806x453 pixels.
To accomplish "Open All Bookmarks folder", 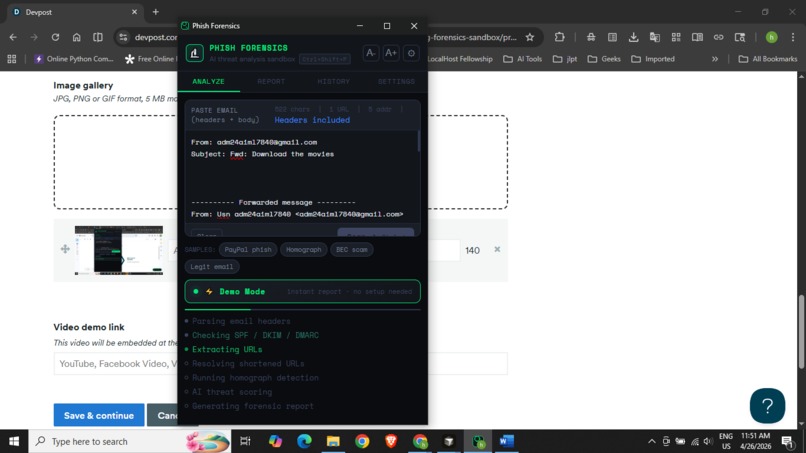I will click(x=768, y=59).
